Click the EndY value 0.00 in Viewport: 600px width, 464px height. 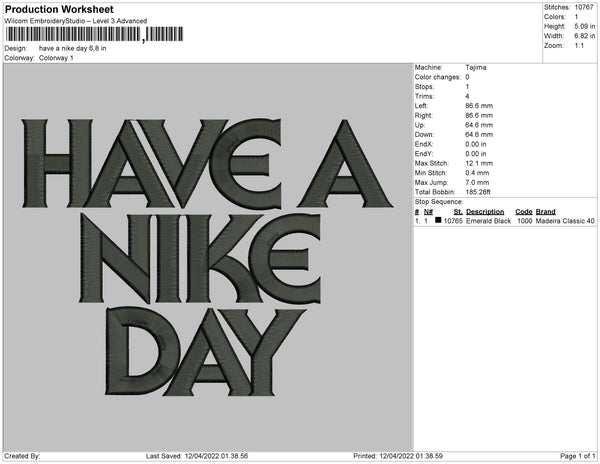pos(476,154)
